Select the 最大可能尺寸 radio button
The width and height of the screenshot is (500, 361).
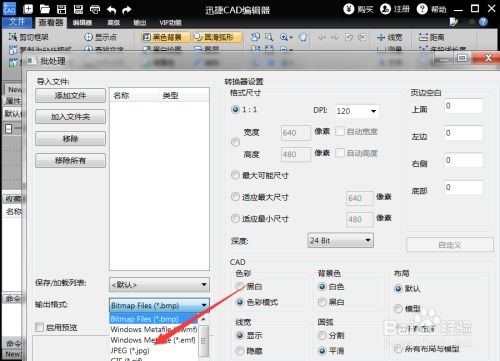[235, 175]
